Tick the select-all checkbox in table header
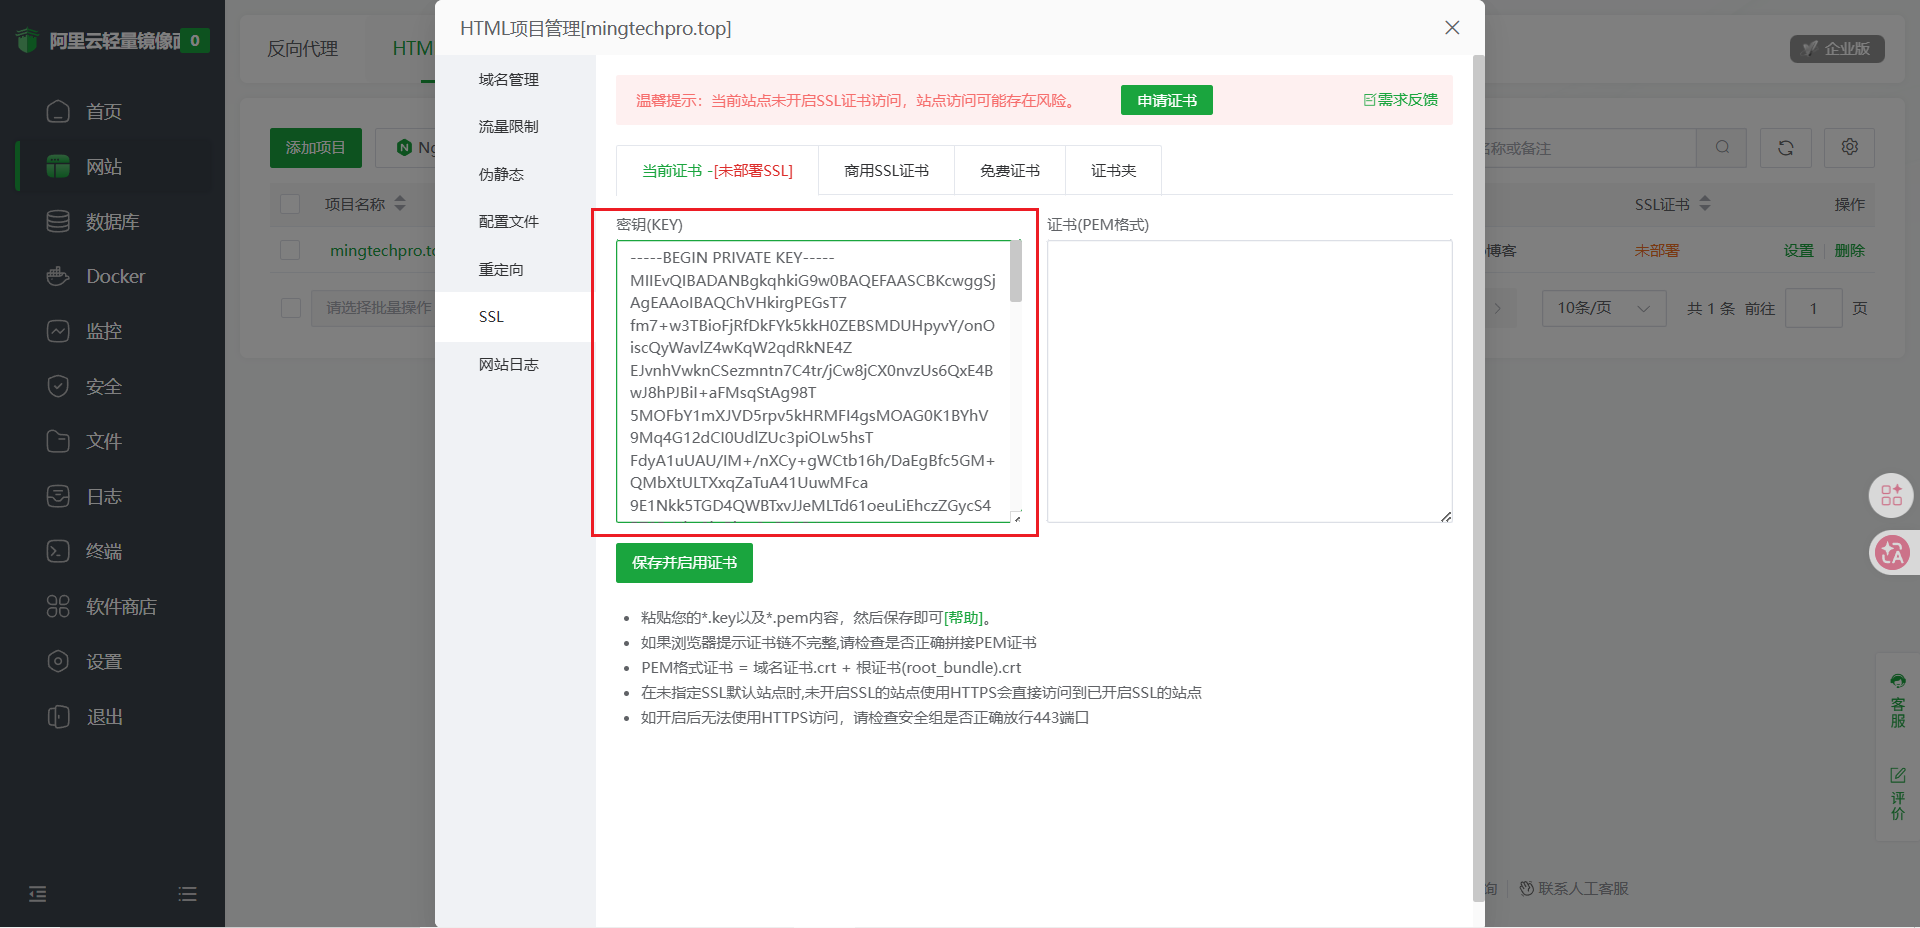This screenshot has width=1920, height=928. tap(291, 204)
